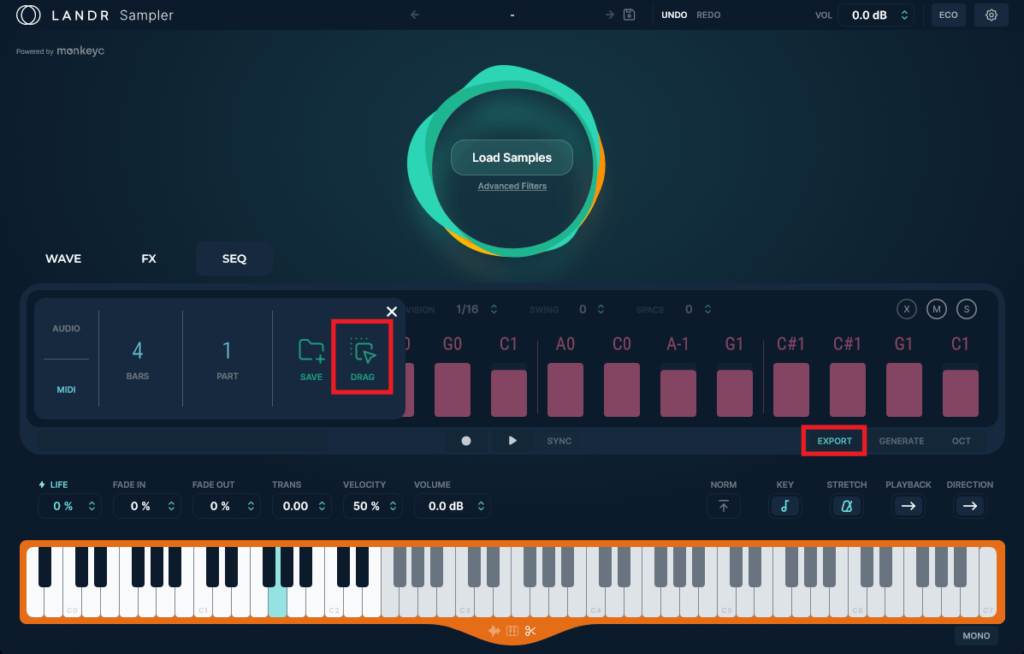Switch to the WAVE tab
This screenshot has height=654, width=1024.
click(63, 258)
